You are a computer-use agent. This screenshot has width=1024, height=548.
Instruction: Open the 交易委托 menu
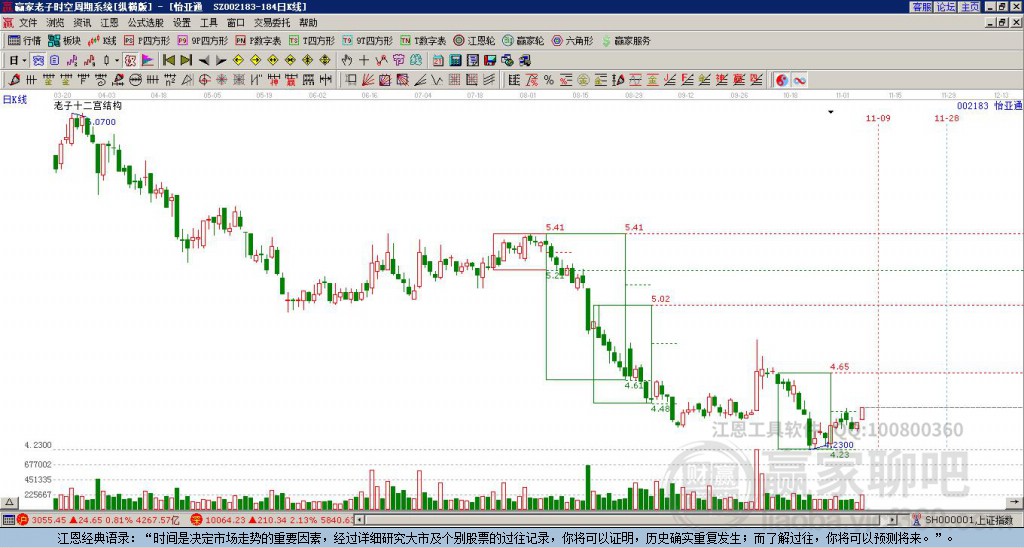point(272,23)
